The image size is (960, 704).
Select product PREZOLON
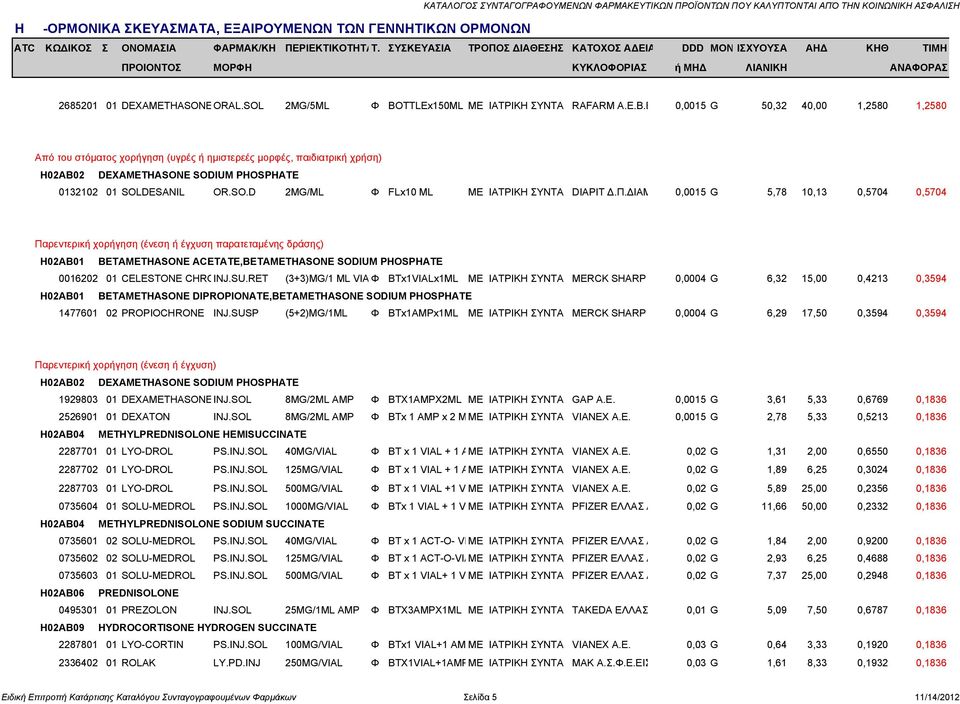149,610
